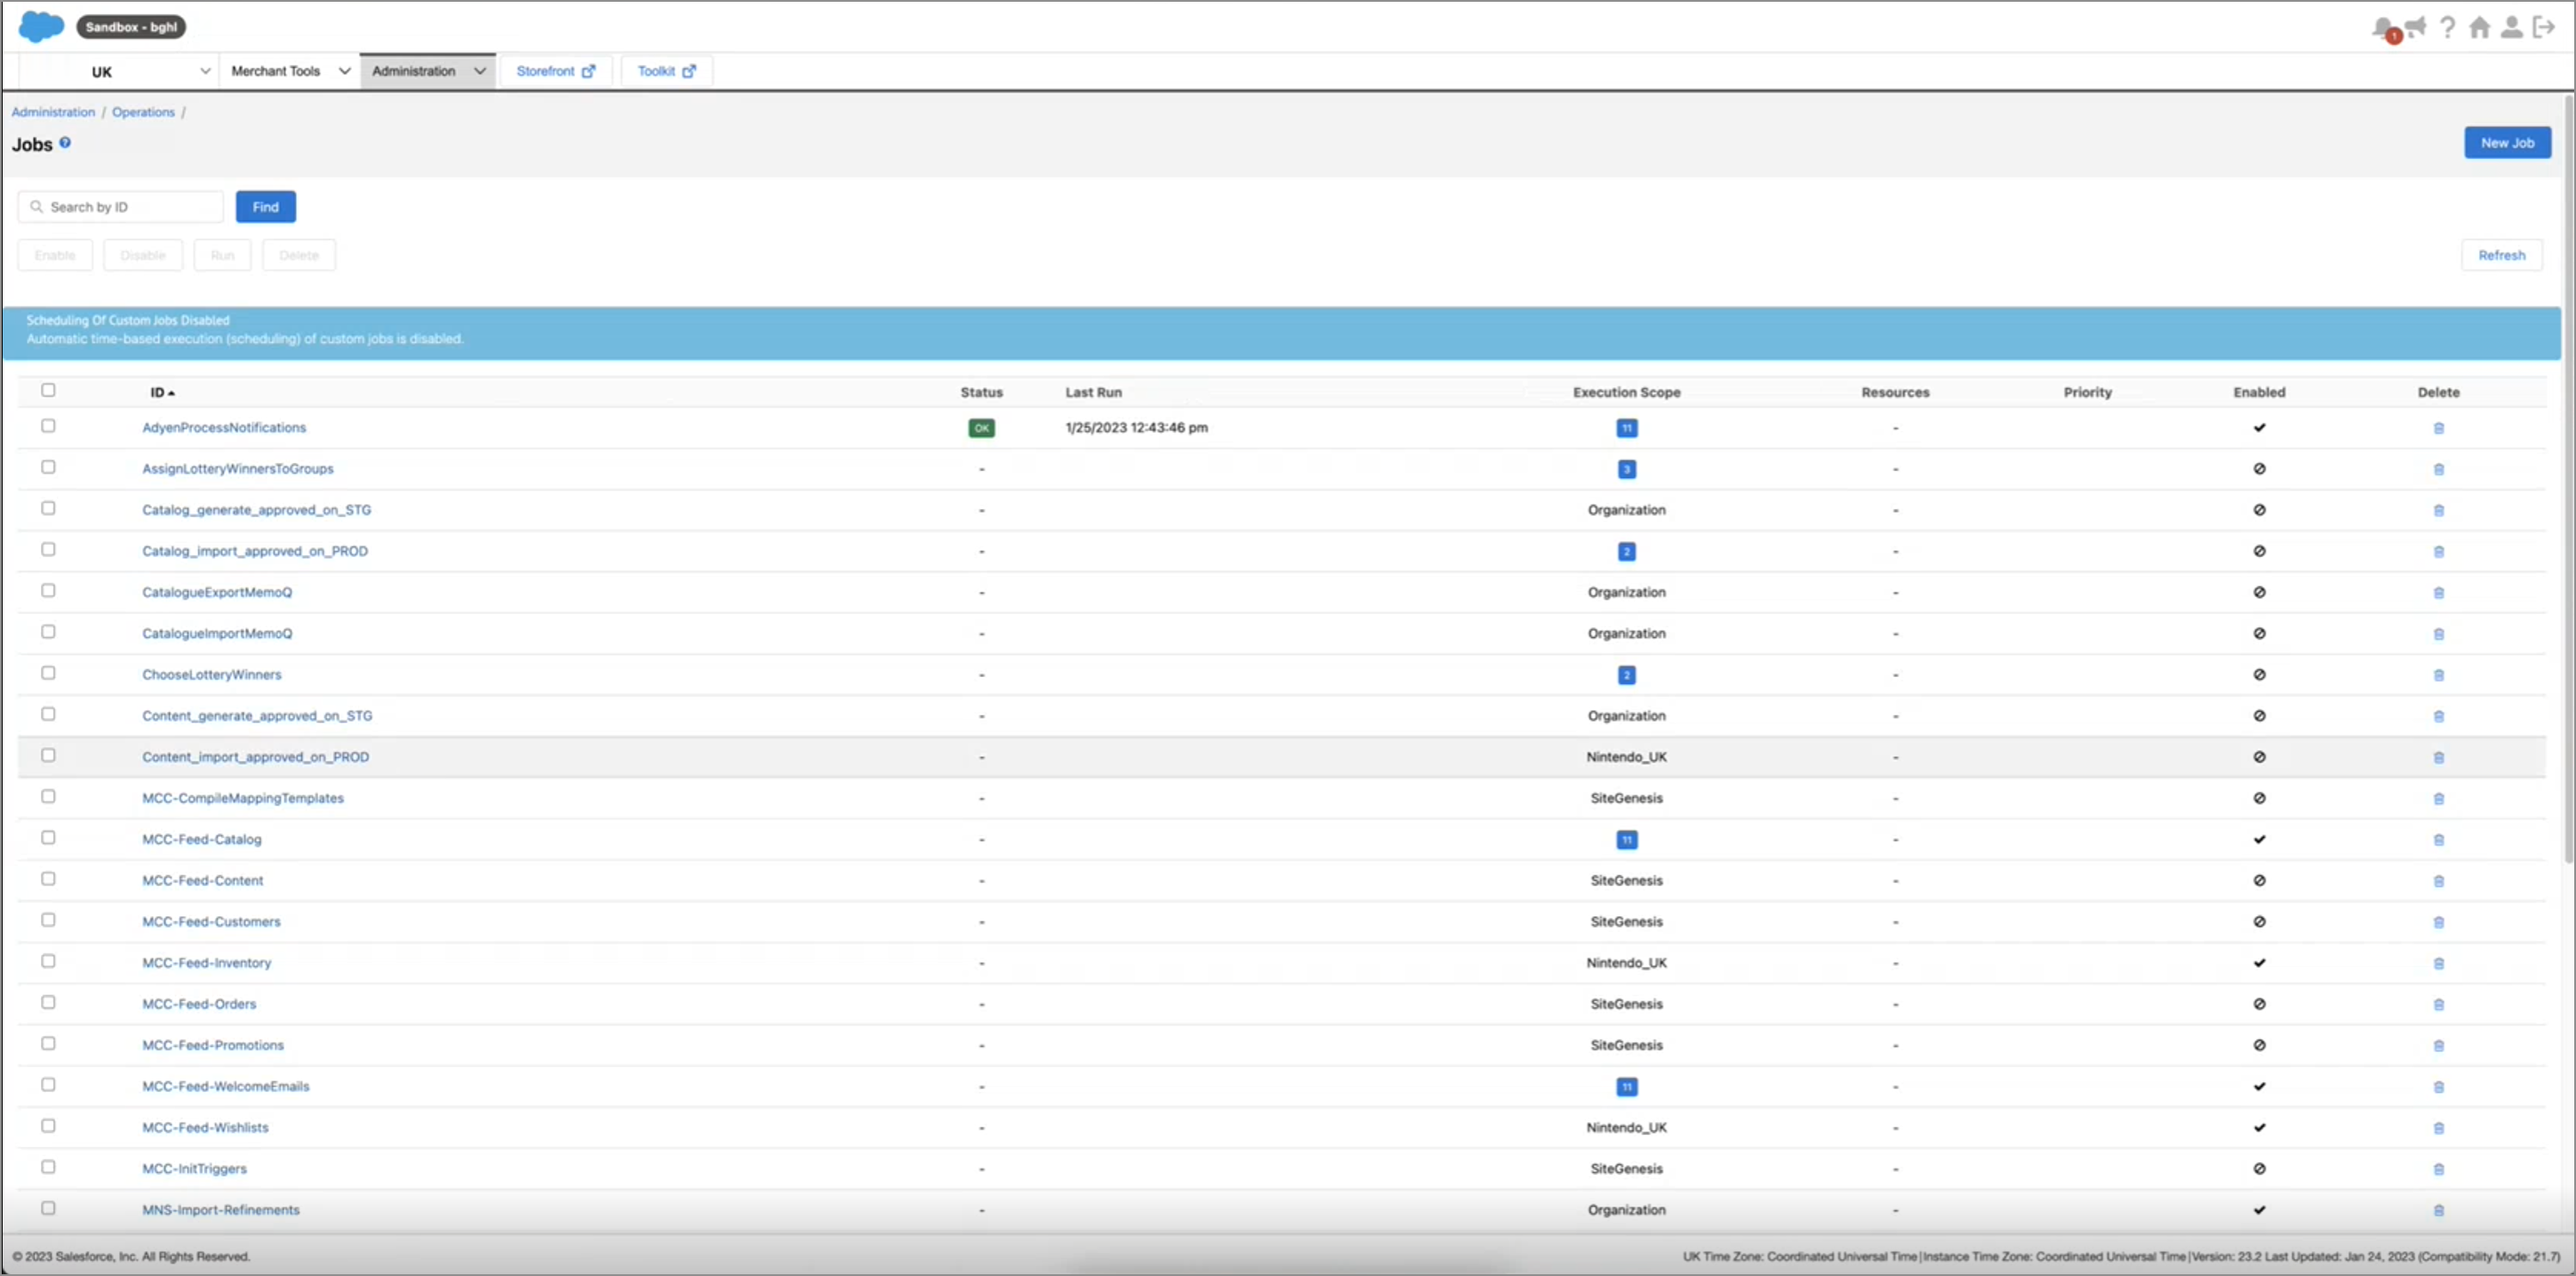Open the MCC-Feed-Promotions job link

pyautogui.click(x=213, y=1046)
